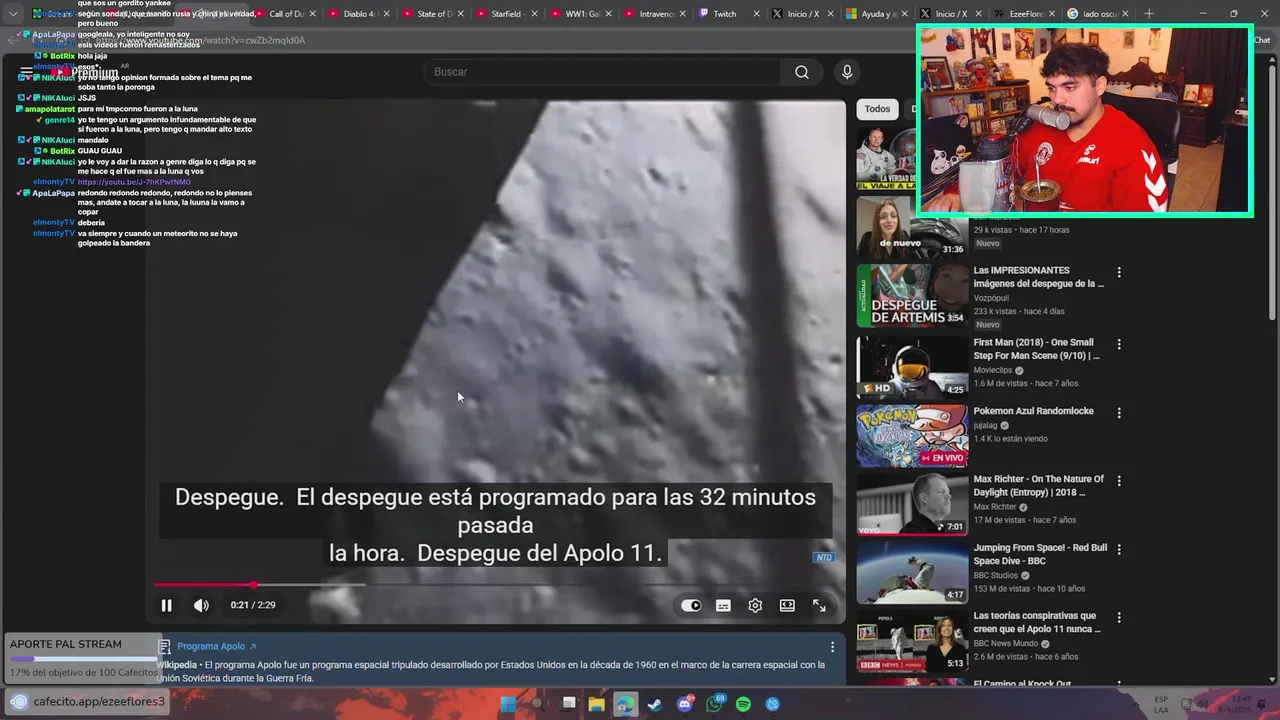Open First Man movie clip thumbnail
The width and height of the screenshot is (1280, 720).
(912, 367)
